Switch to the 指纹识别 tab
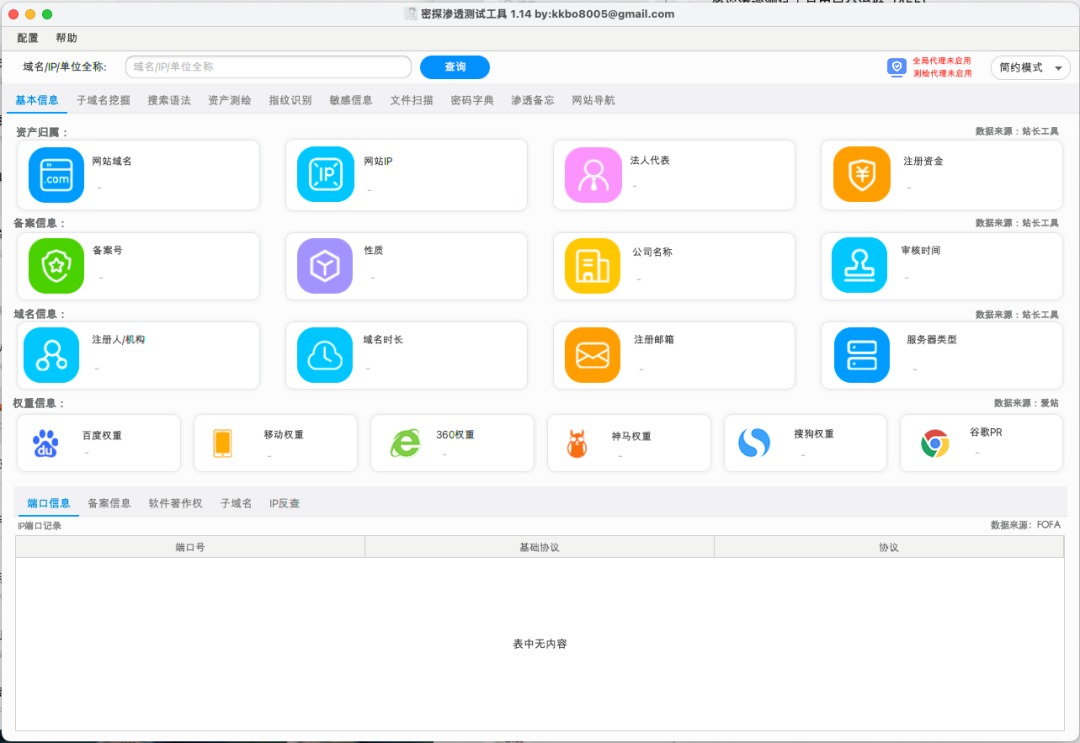Viewport: 1080px width, 743px height. (290, 100)
